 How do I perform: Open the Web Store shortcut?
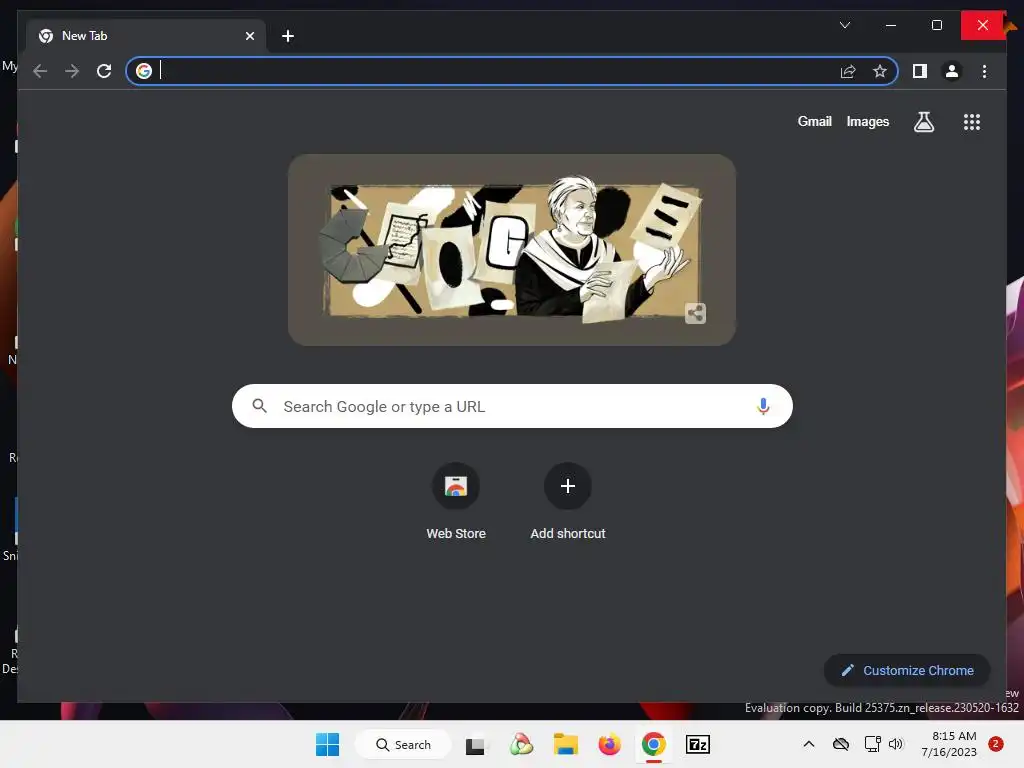[x=456, y=502]
